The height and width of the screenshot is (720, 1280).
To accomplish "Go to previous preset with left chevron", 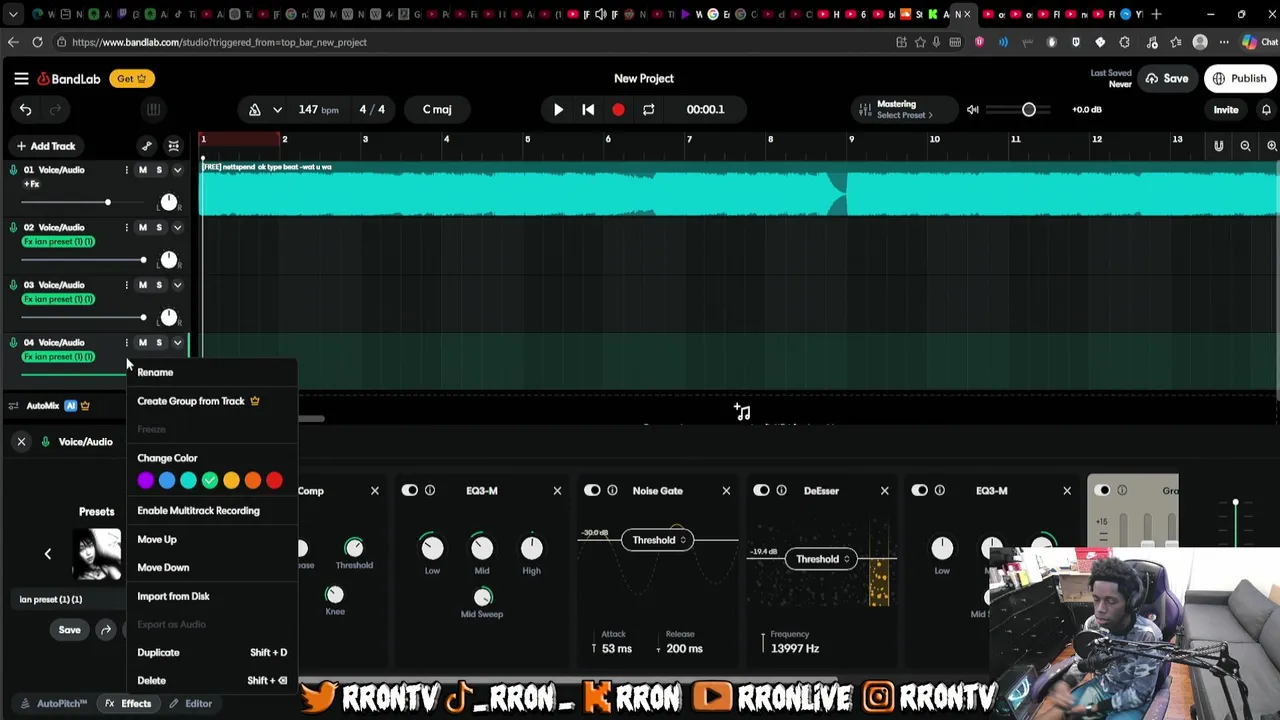I will pos(47,554).
